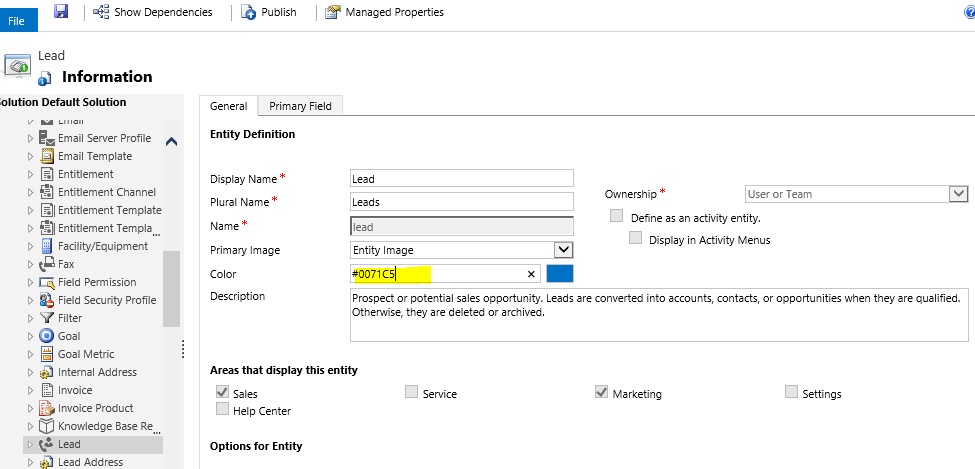The height and width of the screenshot is (469, 975).
Task: Toggle the Service area checkbox
Action: pos(411,393)
